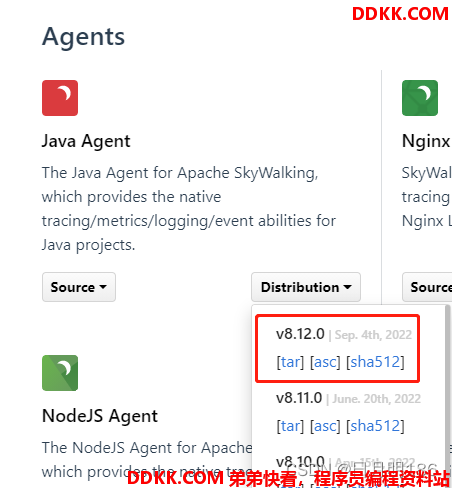Download the v8.11.0 tar package
Image resolution: width=452 pixels, height=488 pixels.
(290, 426)
